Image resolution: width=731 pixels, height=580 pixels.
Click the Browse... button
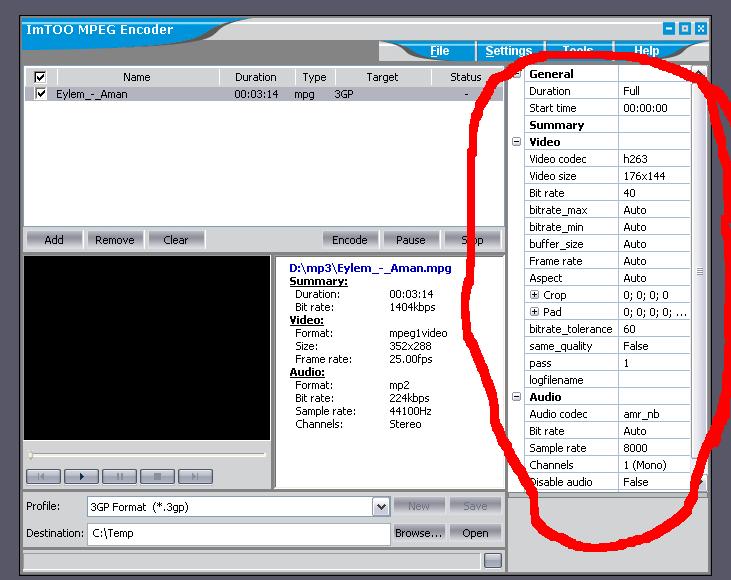point(419,533)
